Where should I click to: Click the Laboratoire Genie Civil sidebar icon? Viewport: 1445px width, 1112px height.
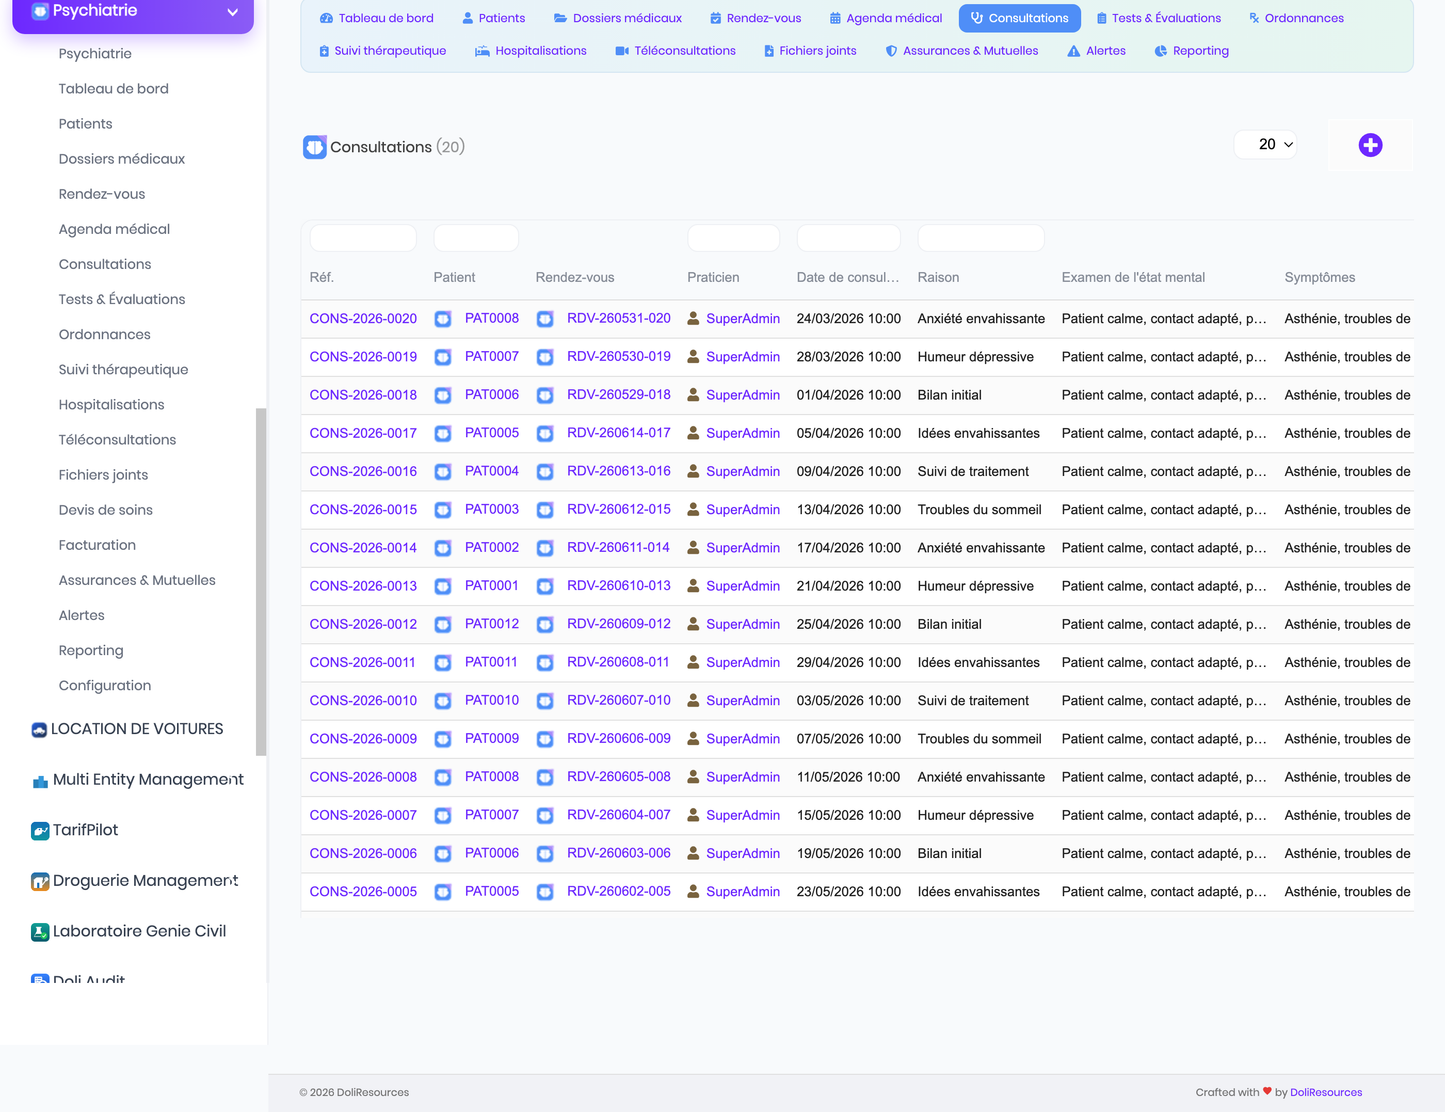40,932
